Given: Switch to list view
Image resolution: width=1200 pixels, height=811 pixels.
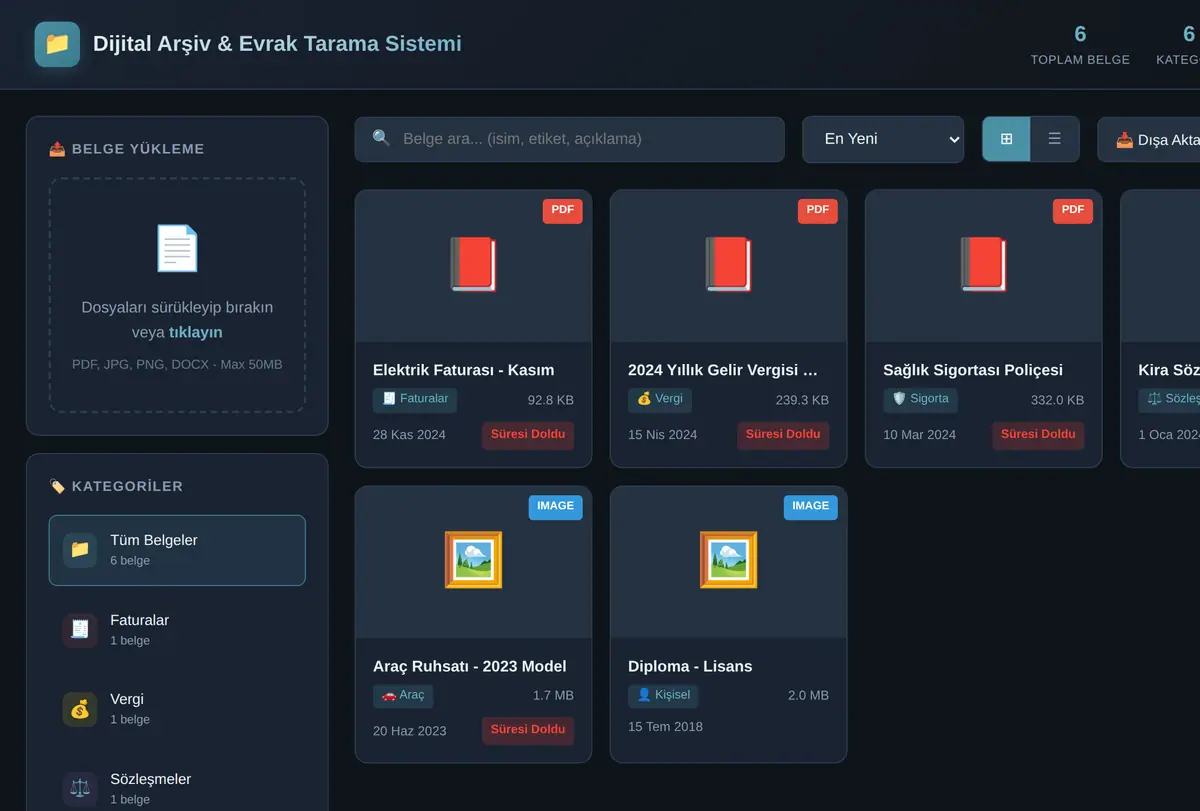Looking at the screenshot, I should click(1054, 139).
